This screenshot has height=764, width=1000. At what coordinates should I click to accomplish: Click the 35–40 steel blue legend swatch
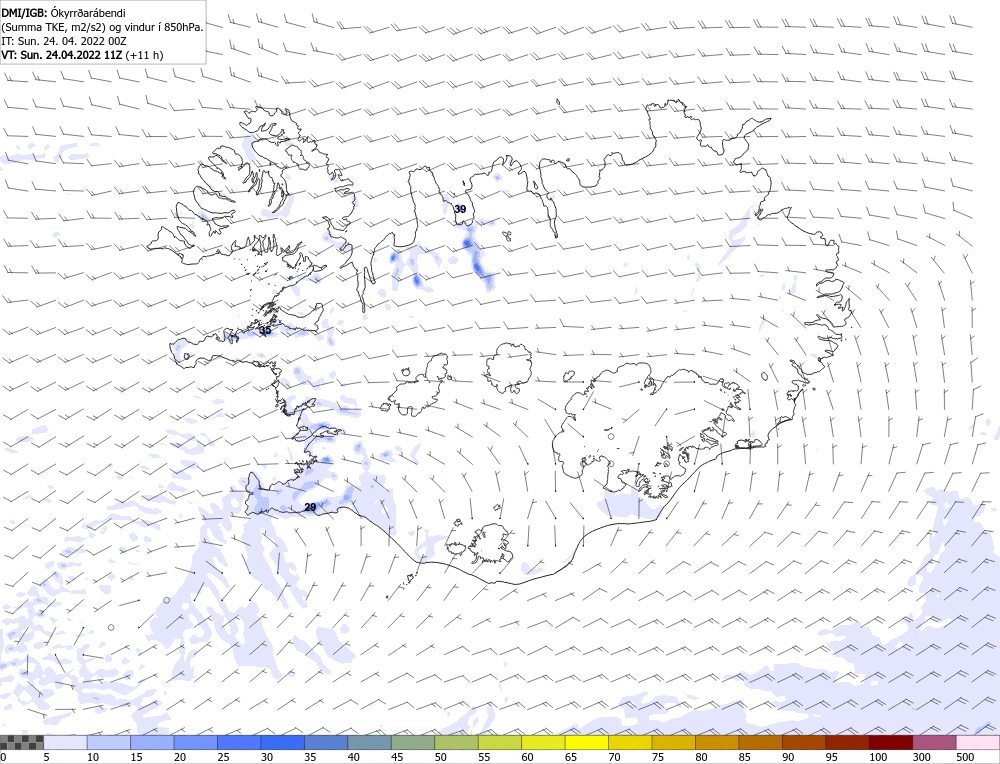pyautogui.click(x=326, y=742)
